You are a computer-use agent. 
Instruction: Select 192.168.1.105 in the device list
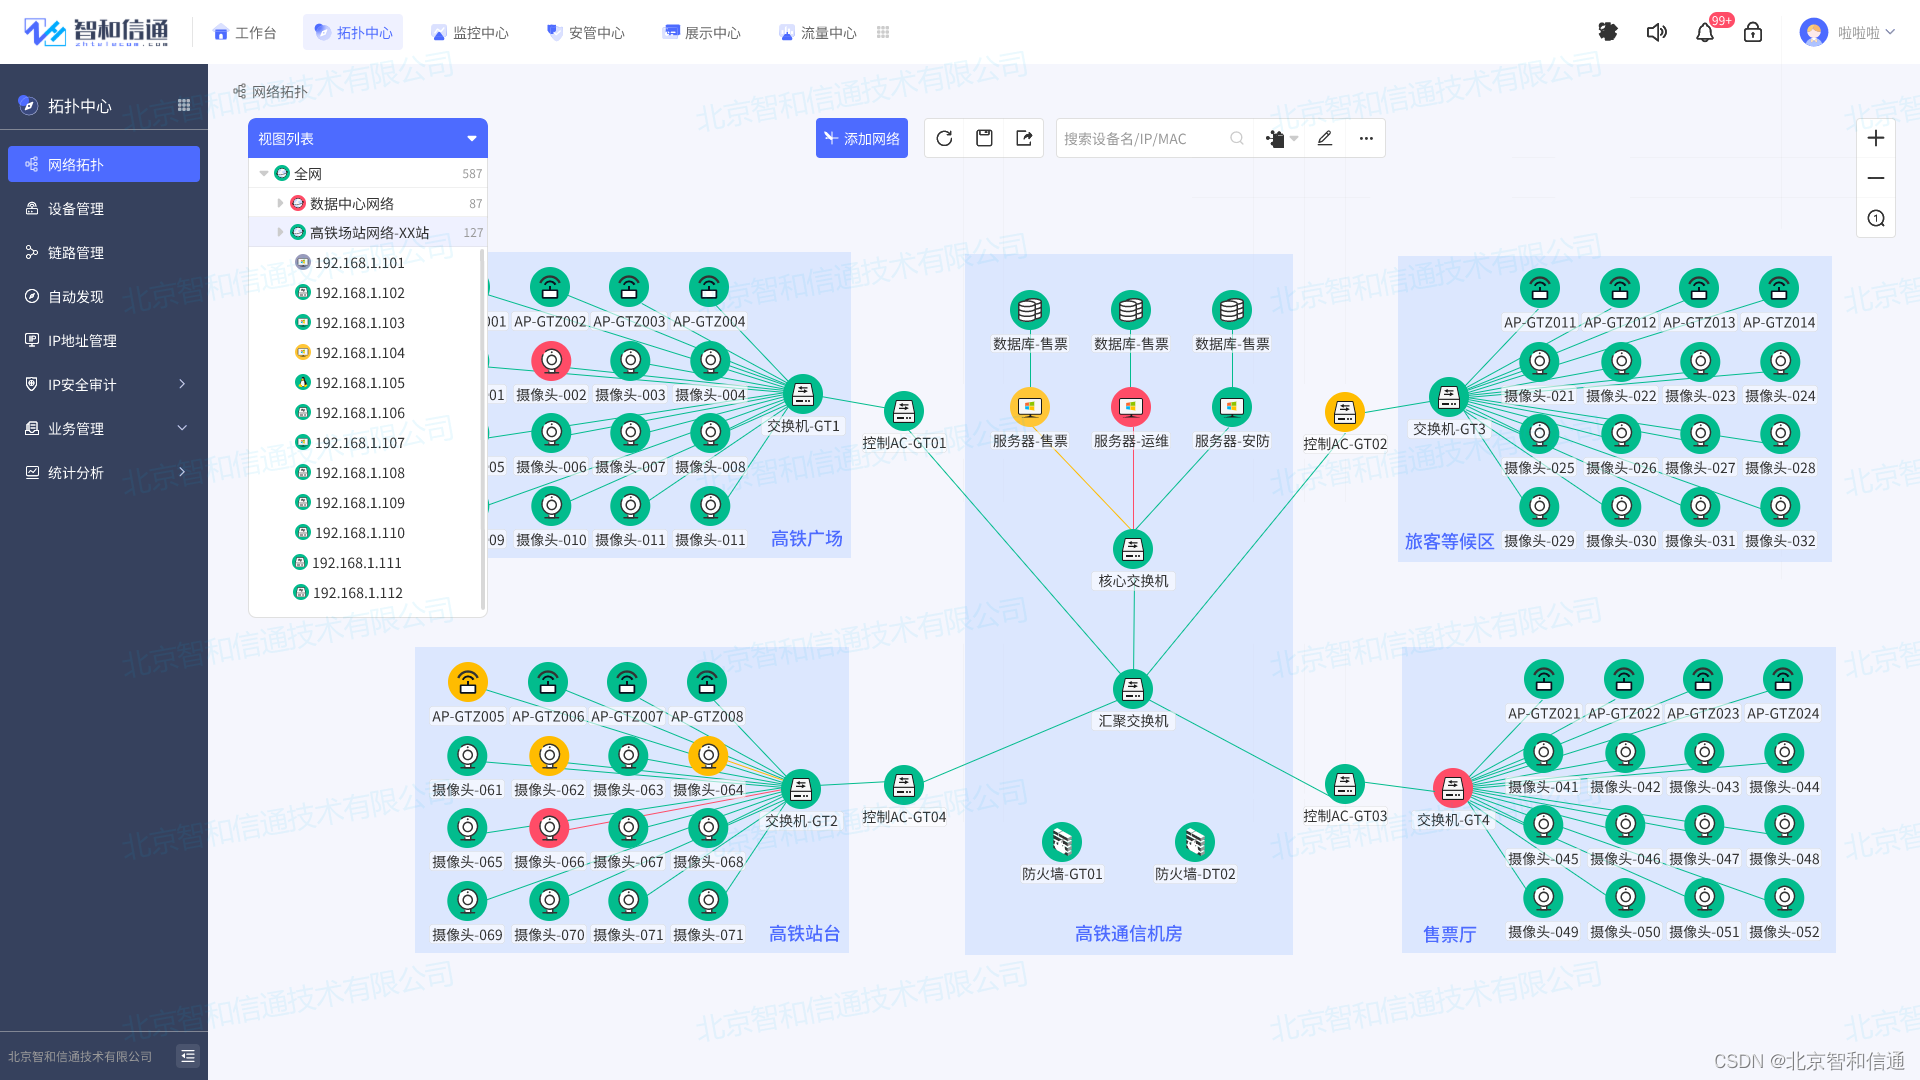[359, 383]
